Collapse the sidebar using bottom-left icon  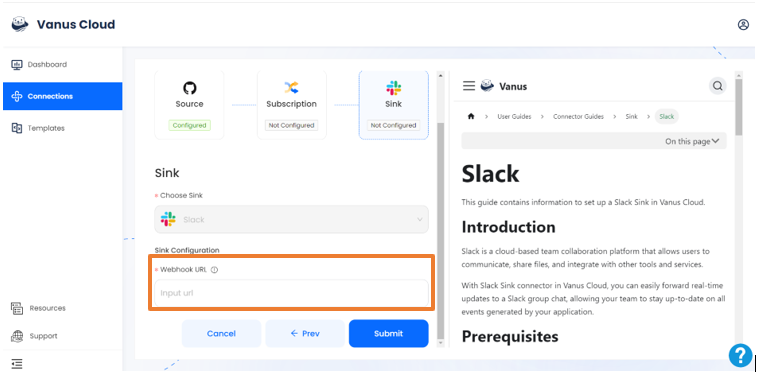pyautogui.click(x=17, y=364)
